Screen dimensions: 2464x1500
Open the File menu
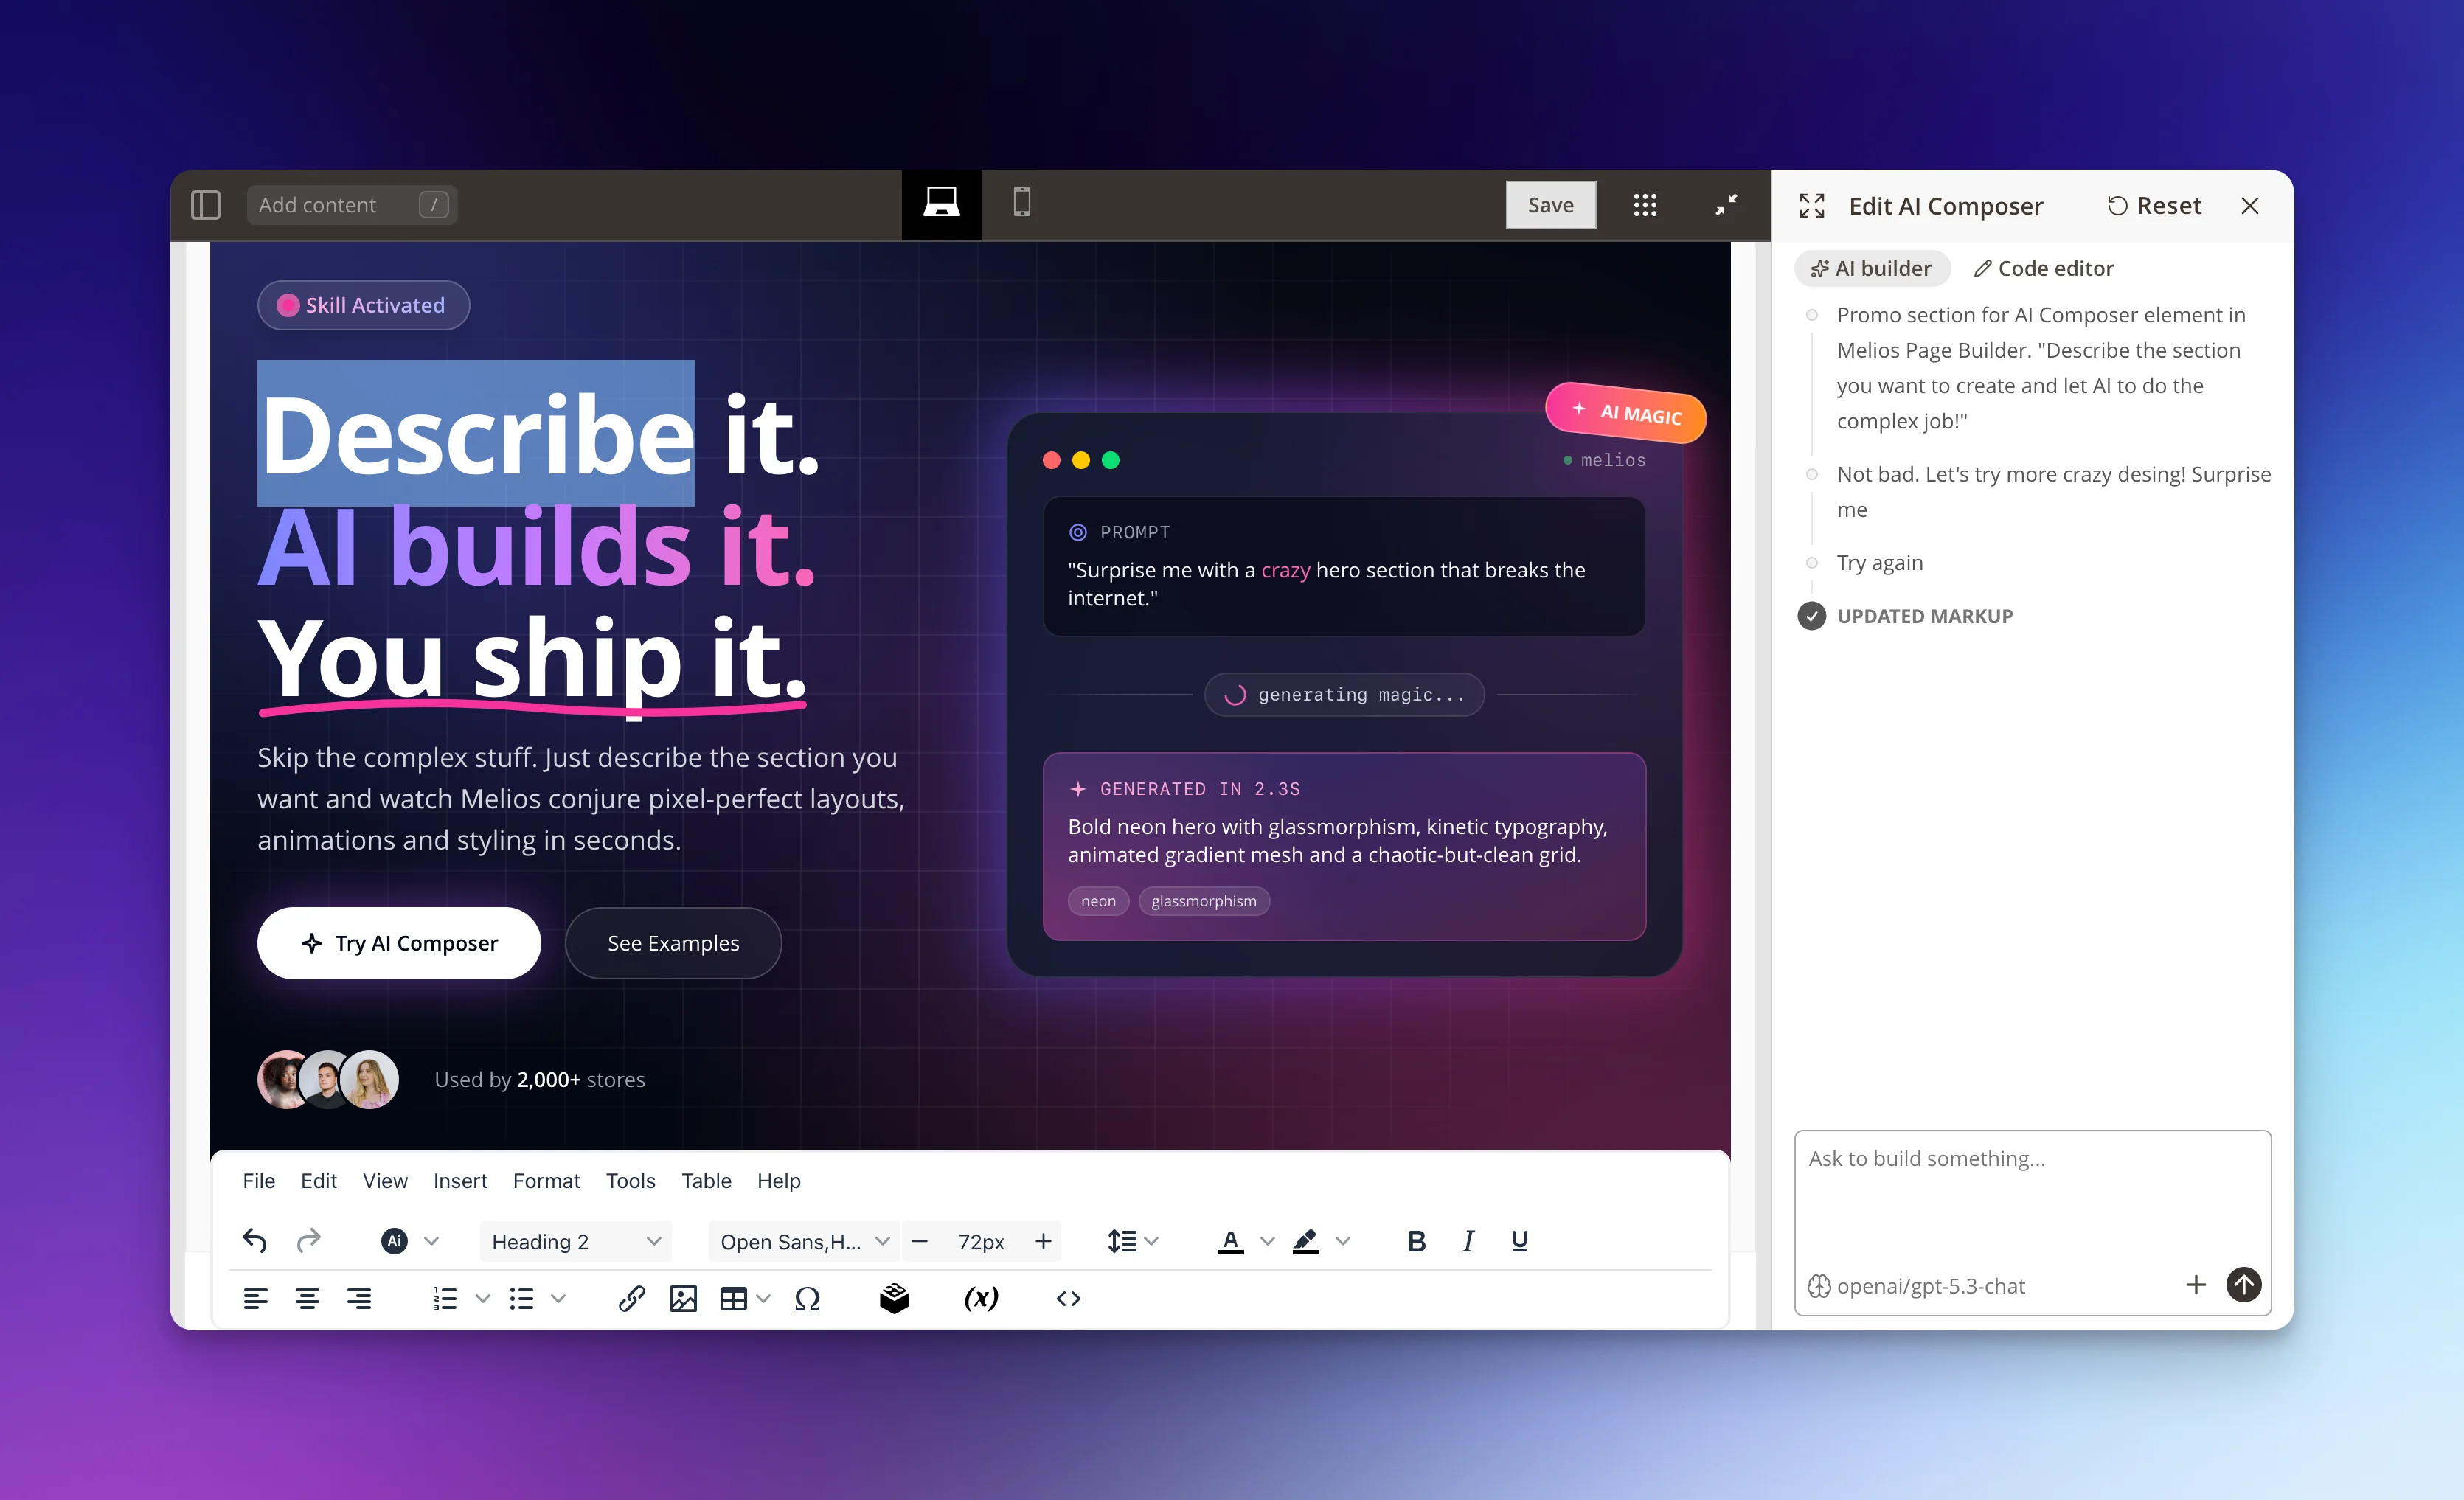pos(258,1181)
